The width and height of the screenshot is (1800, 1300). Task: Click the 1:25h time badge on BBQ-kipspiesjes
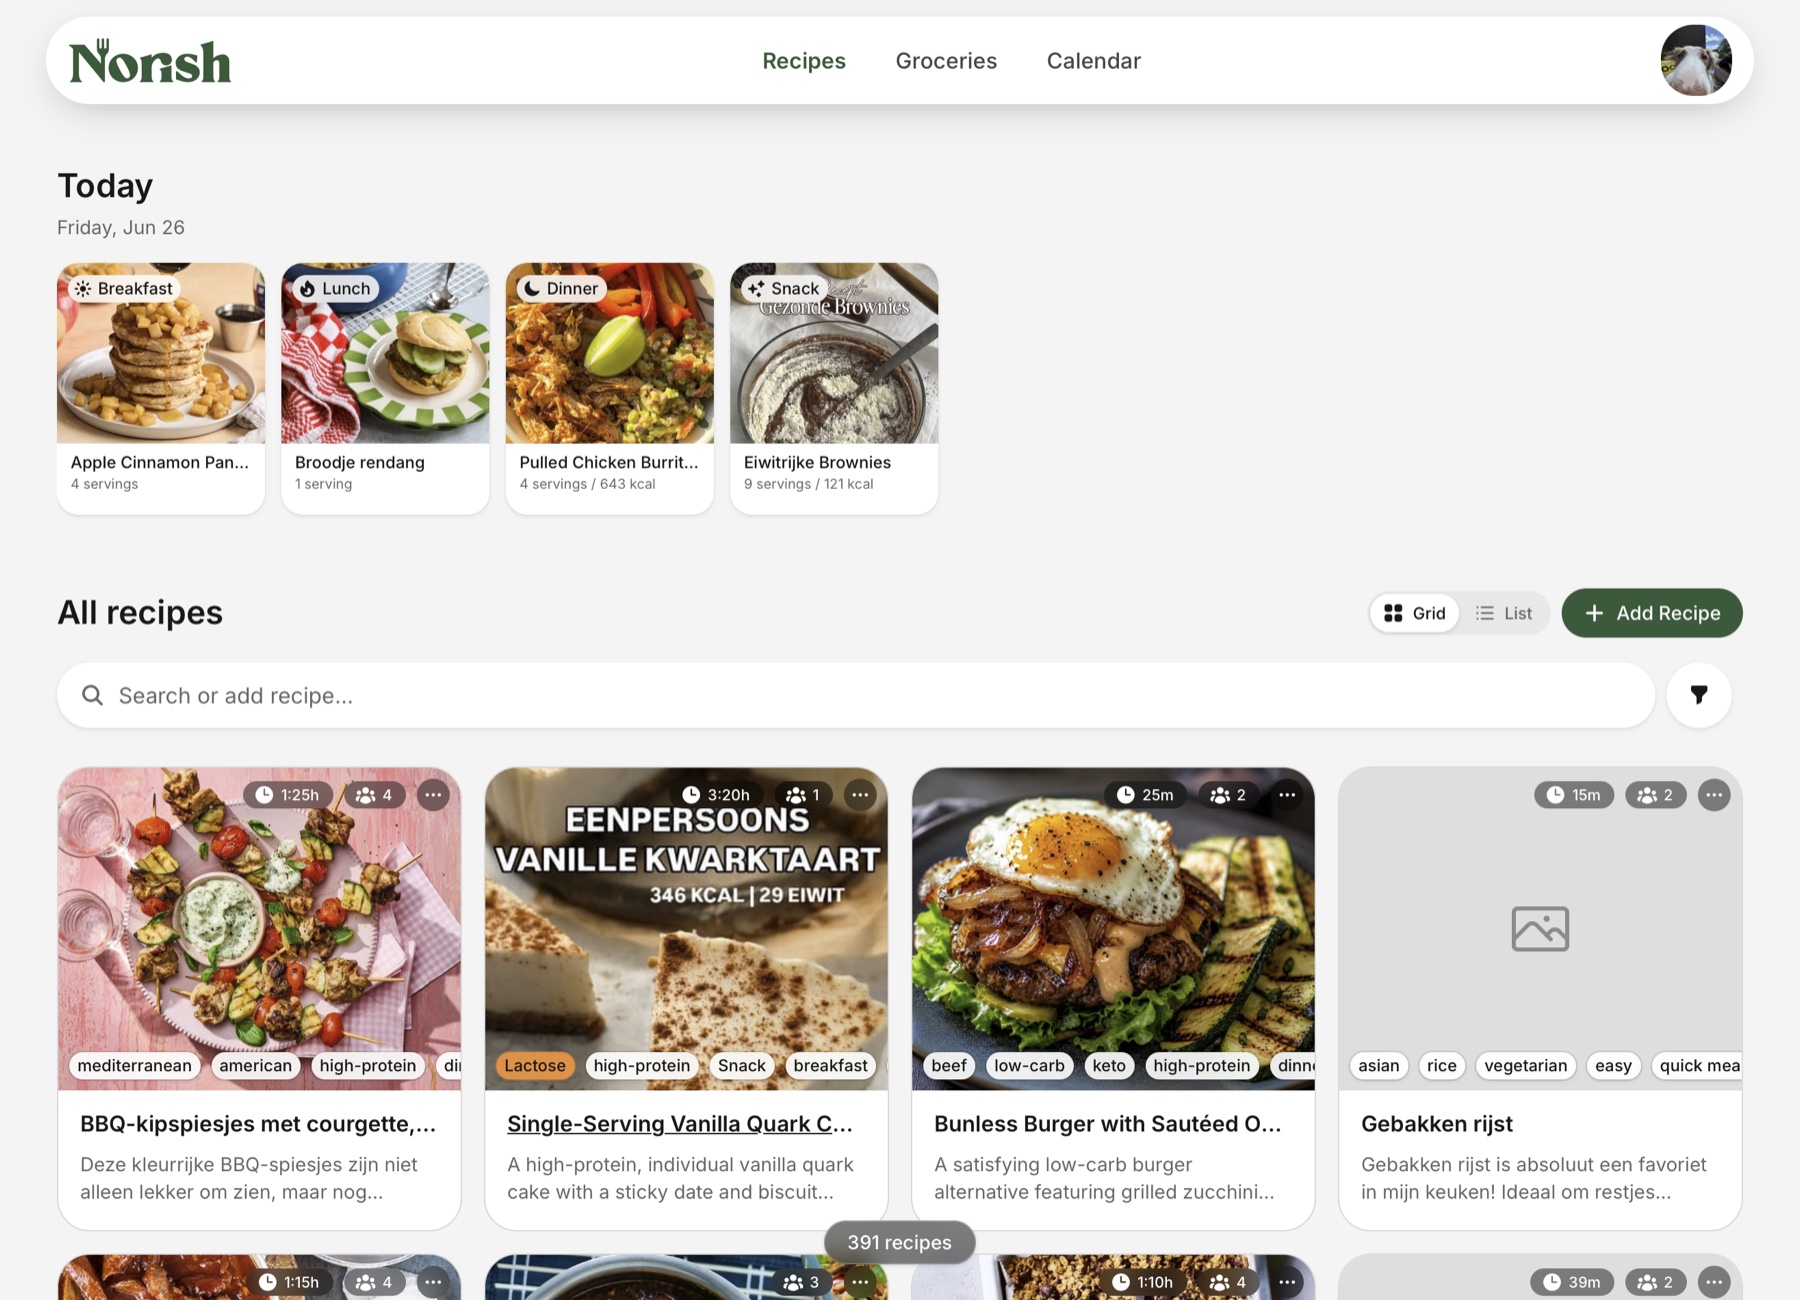288,795
